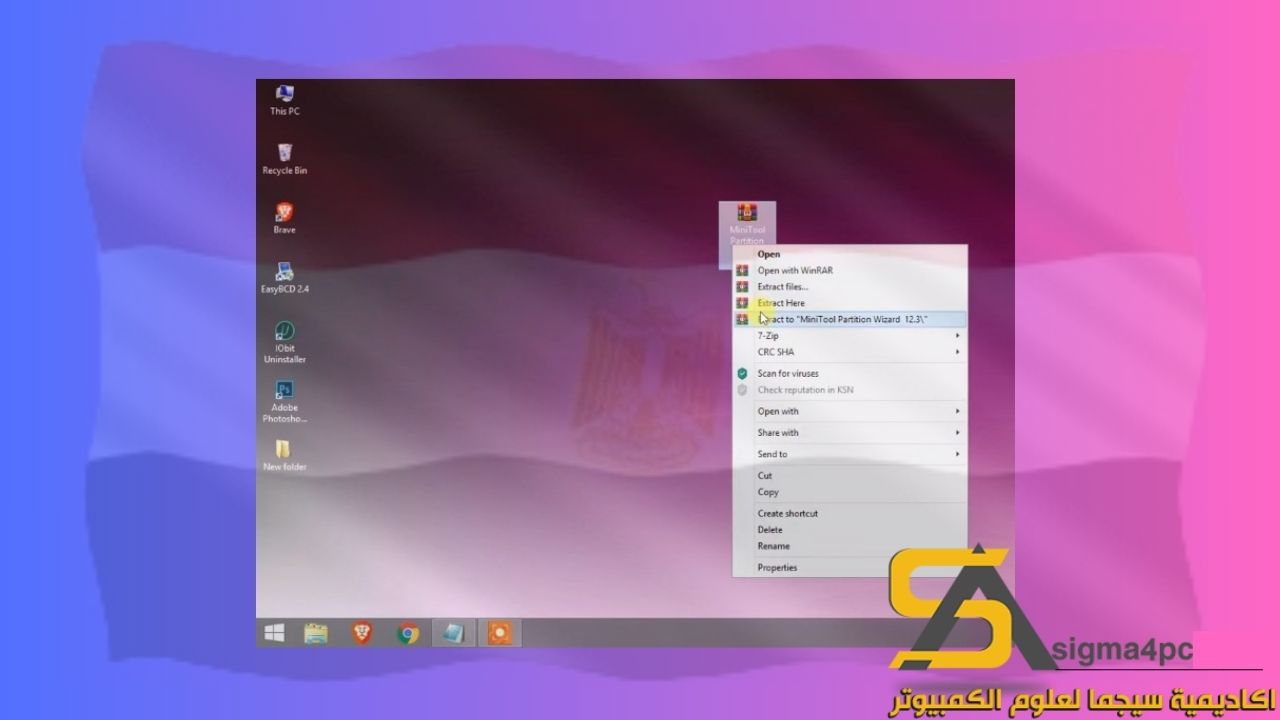Expand the Open with submenu

850,411
